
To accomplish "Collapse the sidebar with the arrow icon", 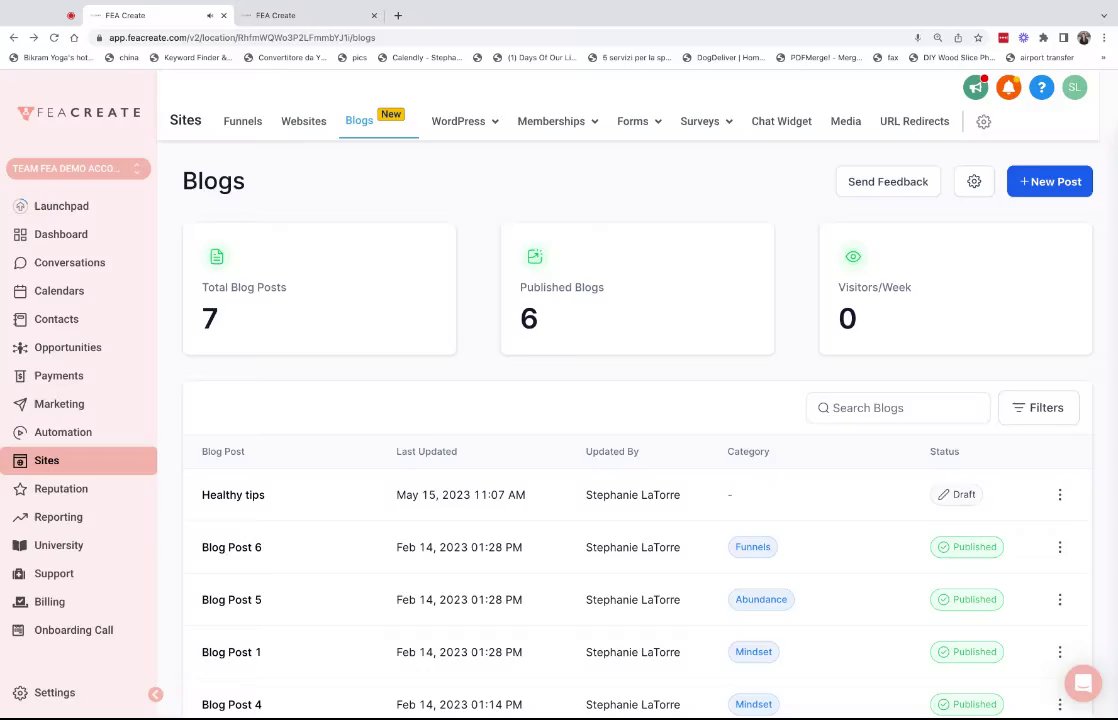I will [x=155, y=694].
